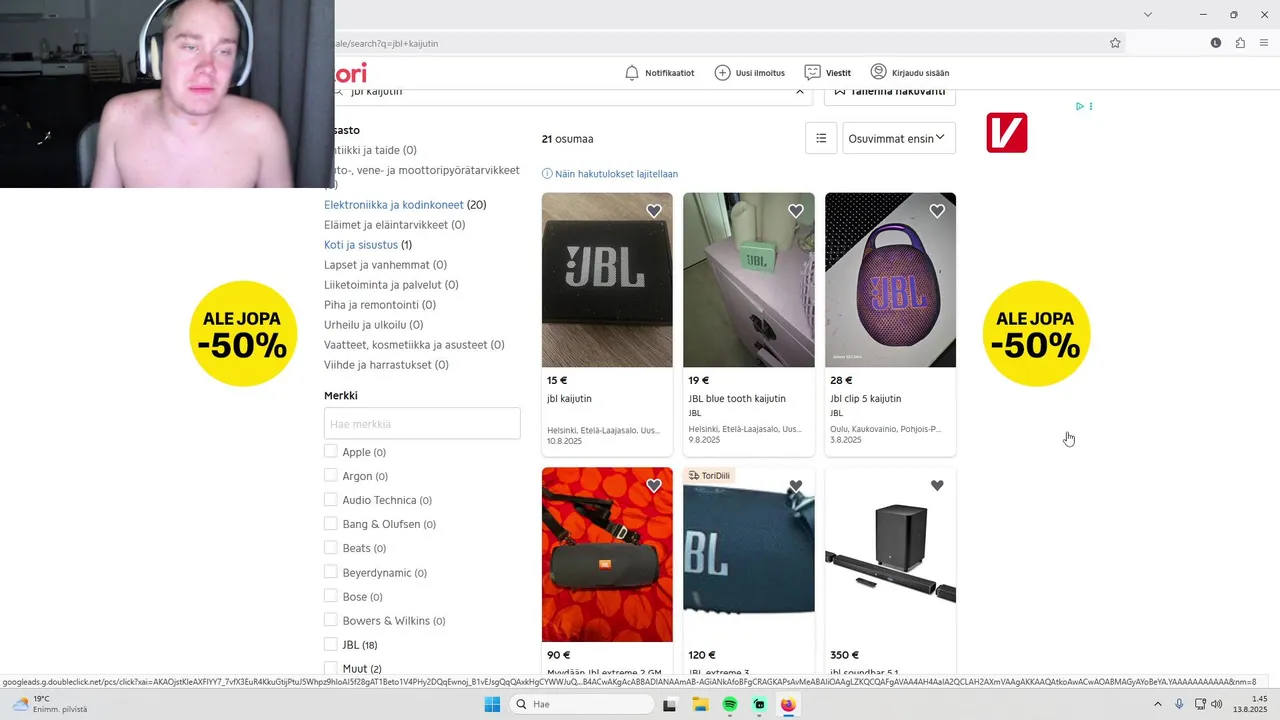Click the Windows taskbar Hae search box

581,704
